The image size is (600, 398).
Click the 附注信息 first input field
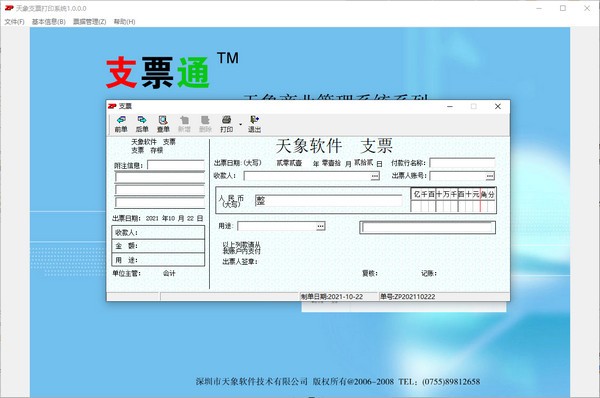tap(176, 165)
